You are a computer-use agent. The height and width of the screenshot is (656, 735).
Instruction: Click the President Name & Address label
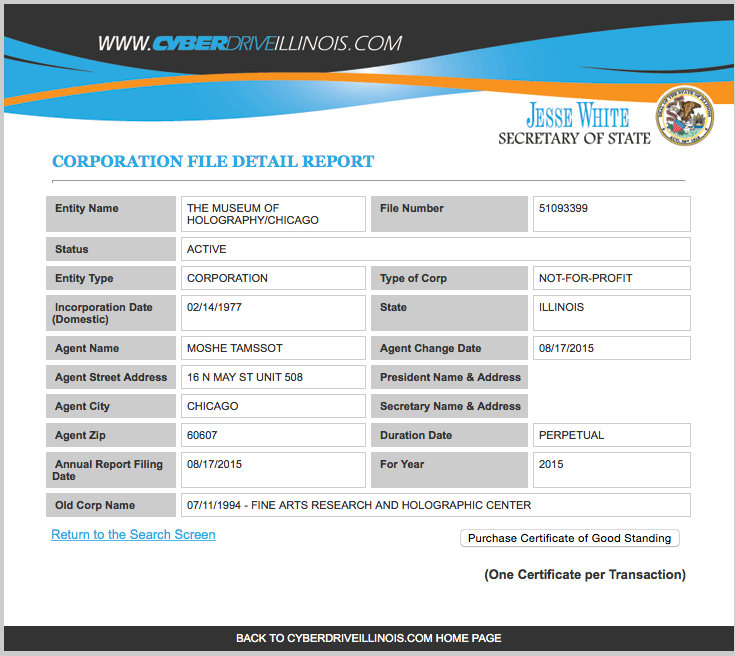coord(450,377)
